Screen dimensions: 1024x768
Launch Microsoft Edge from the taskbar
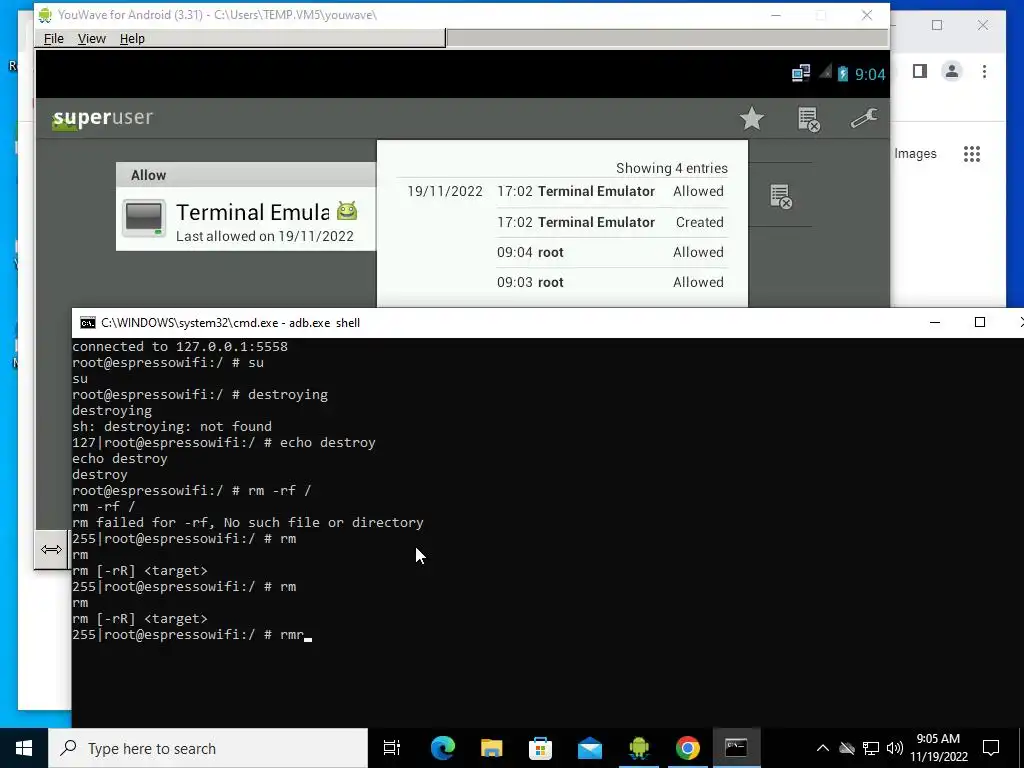443,748
